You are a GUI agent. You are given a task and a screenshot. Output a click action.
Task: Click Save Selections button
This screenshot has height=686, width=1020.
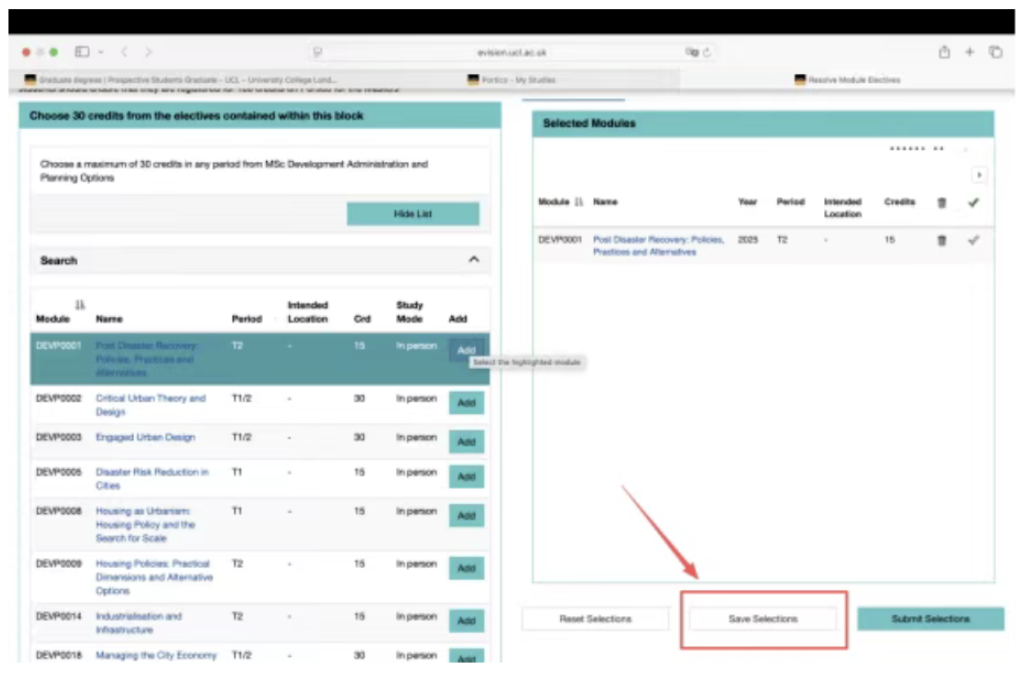click(x=763, y=619)
